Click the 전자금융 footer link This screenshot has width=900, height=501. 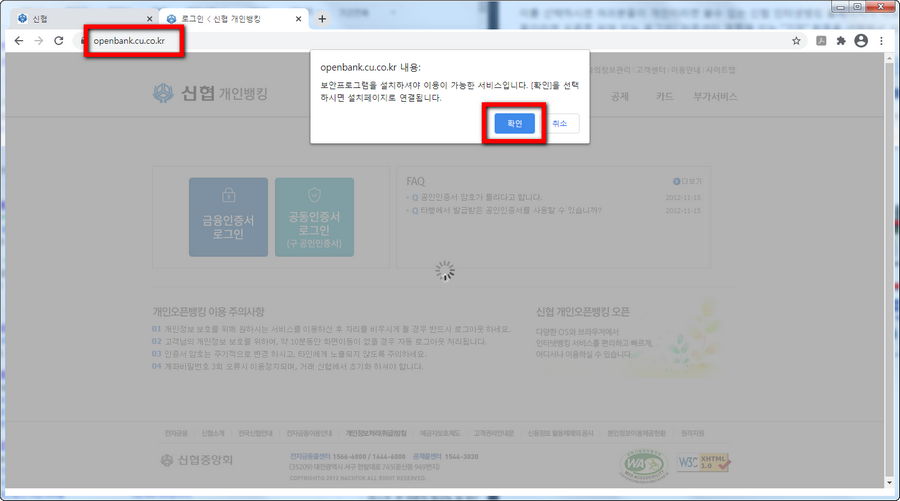(x=176, y=433)
